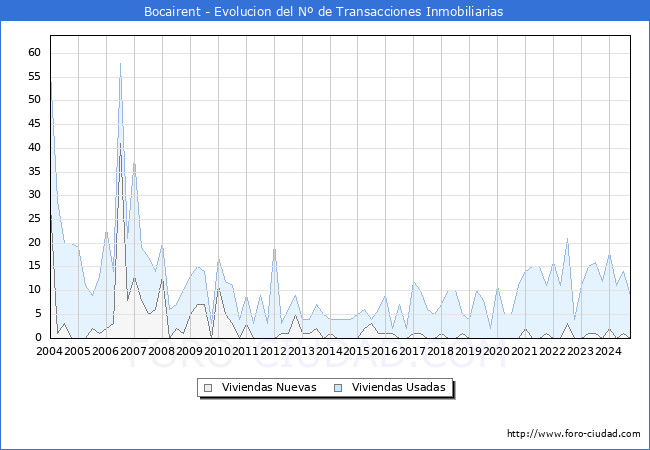Click the x-axis label 2012
The height and width of the screenshot is (450, 650).
[x=273, y=351]
